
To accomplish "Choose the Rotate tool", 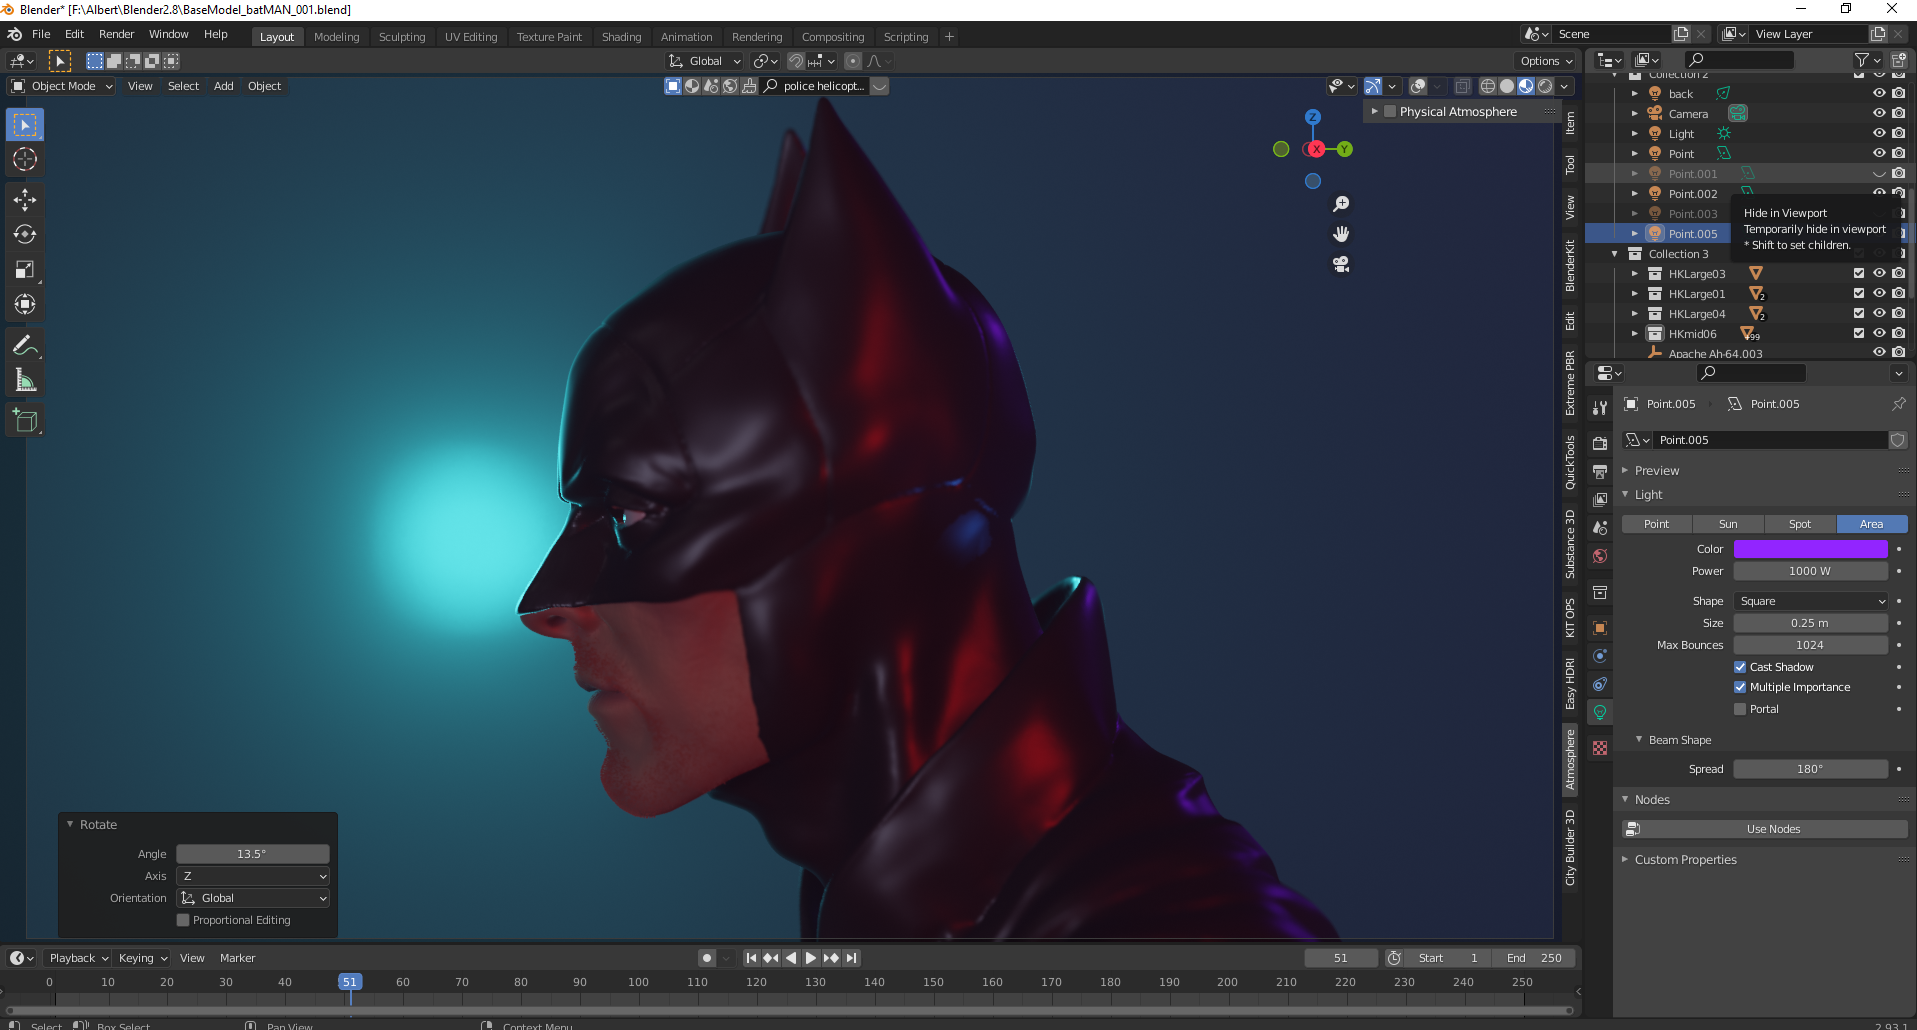I will (x=25, y=235).
